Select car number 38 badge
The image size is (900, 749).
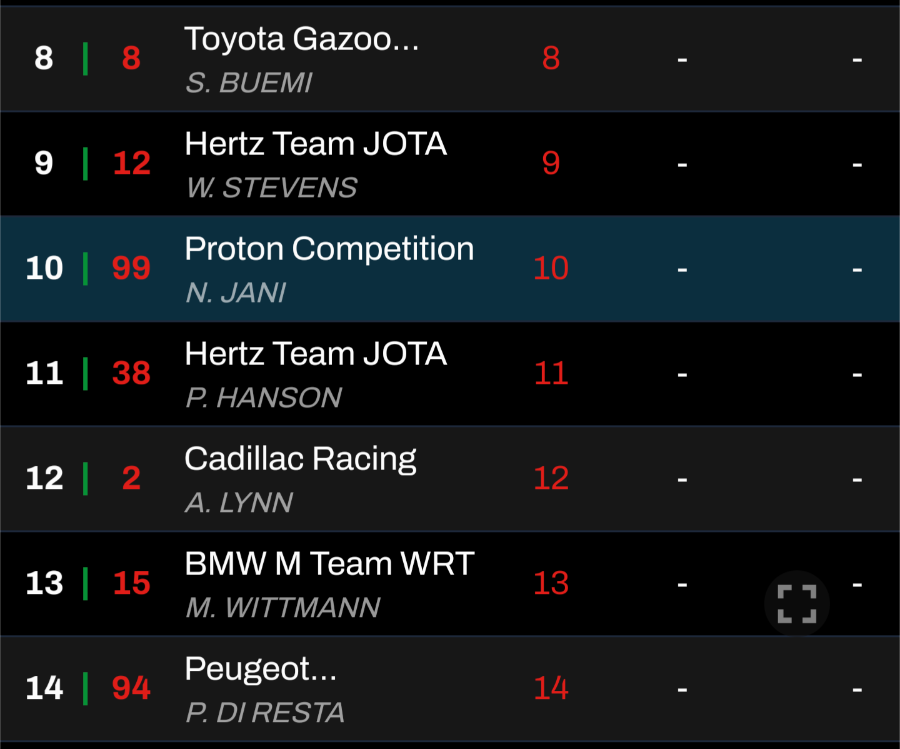131,373
